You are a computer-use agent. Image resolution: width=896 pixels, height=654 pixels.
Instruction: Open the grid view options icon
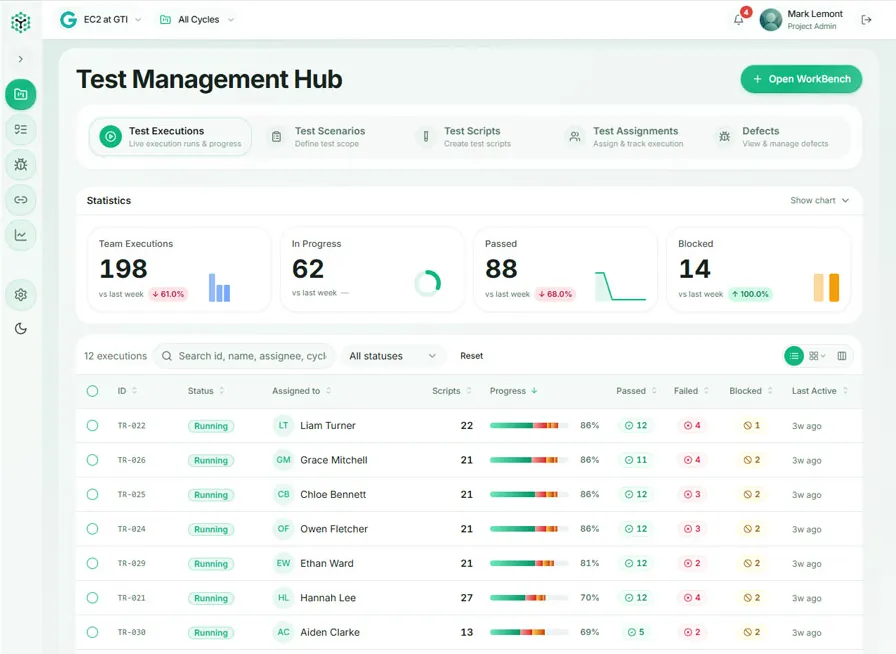(x=817, y=356)
